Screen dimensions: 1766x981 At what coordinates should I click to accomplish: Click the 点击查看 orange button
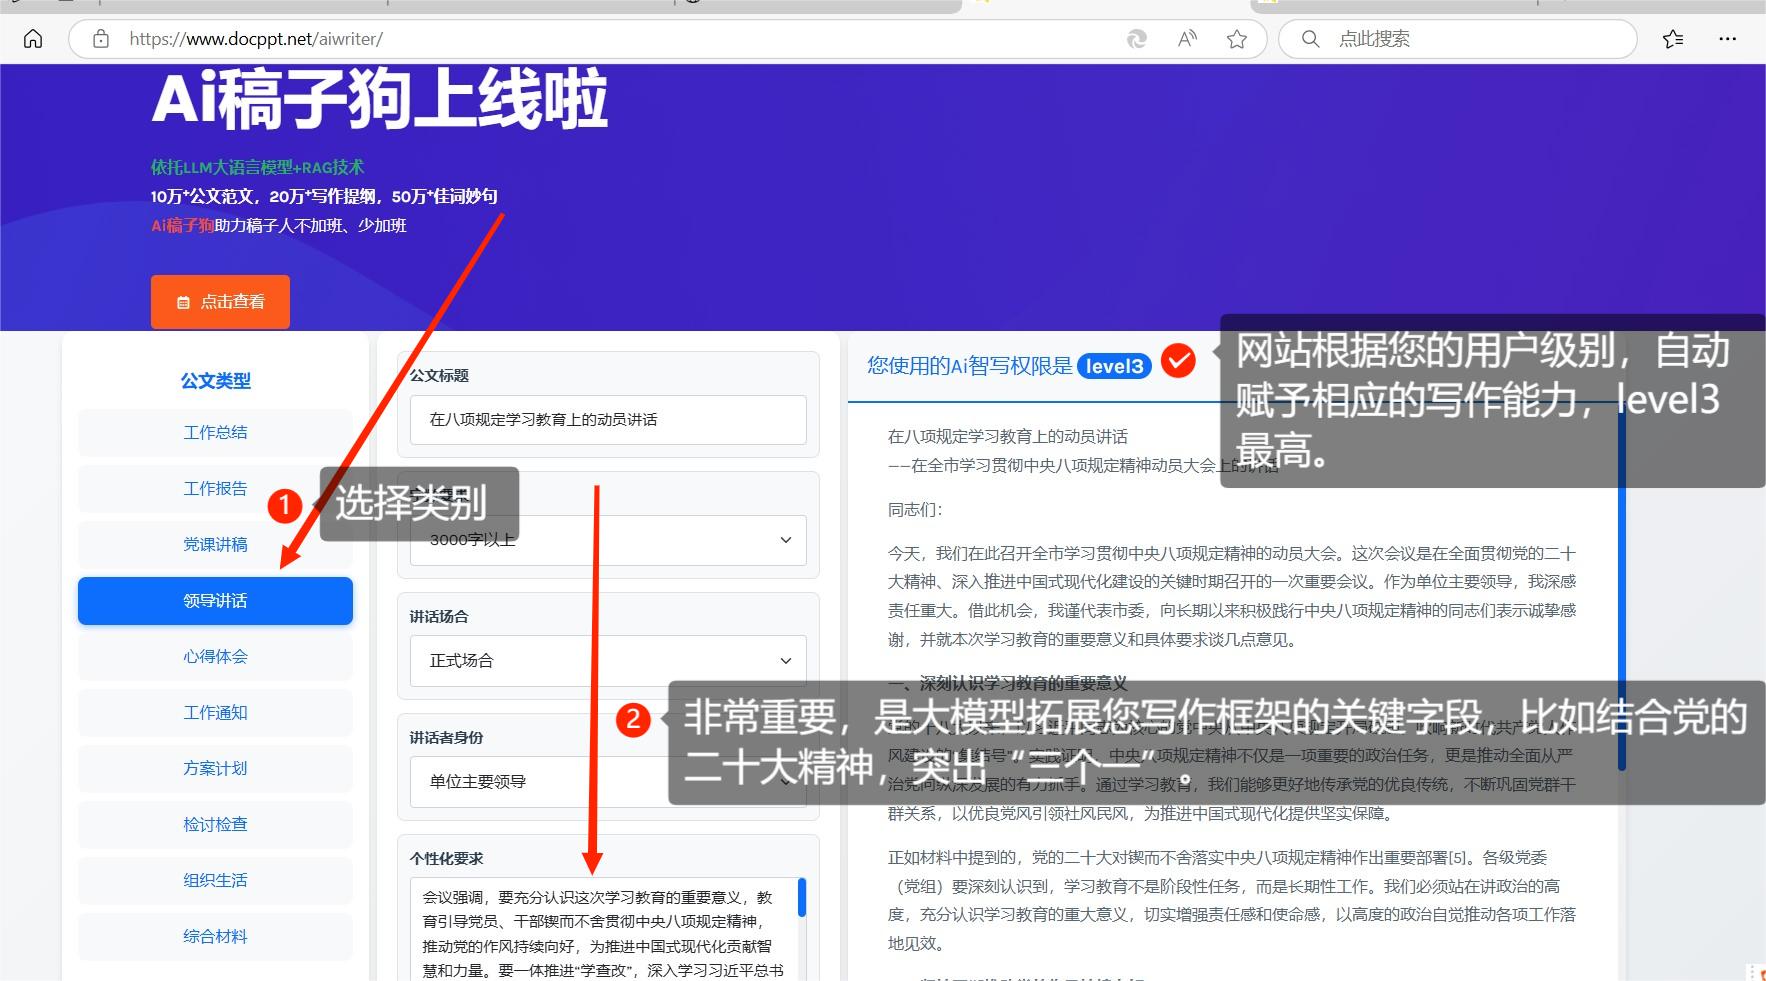pyautogui.click(x=220, y=302)
